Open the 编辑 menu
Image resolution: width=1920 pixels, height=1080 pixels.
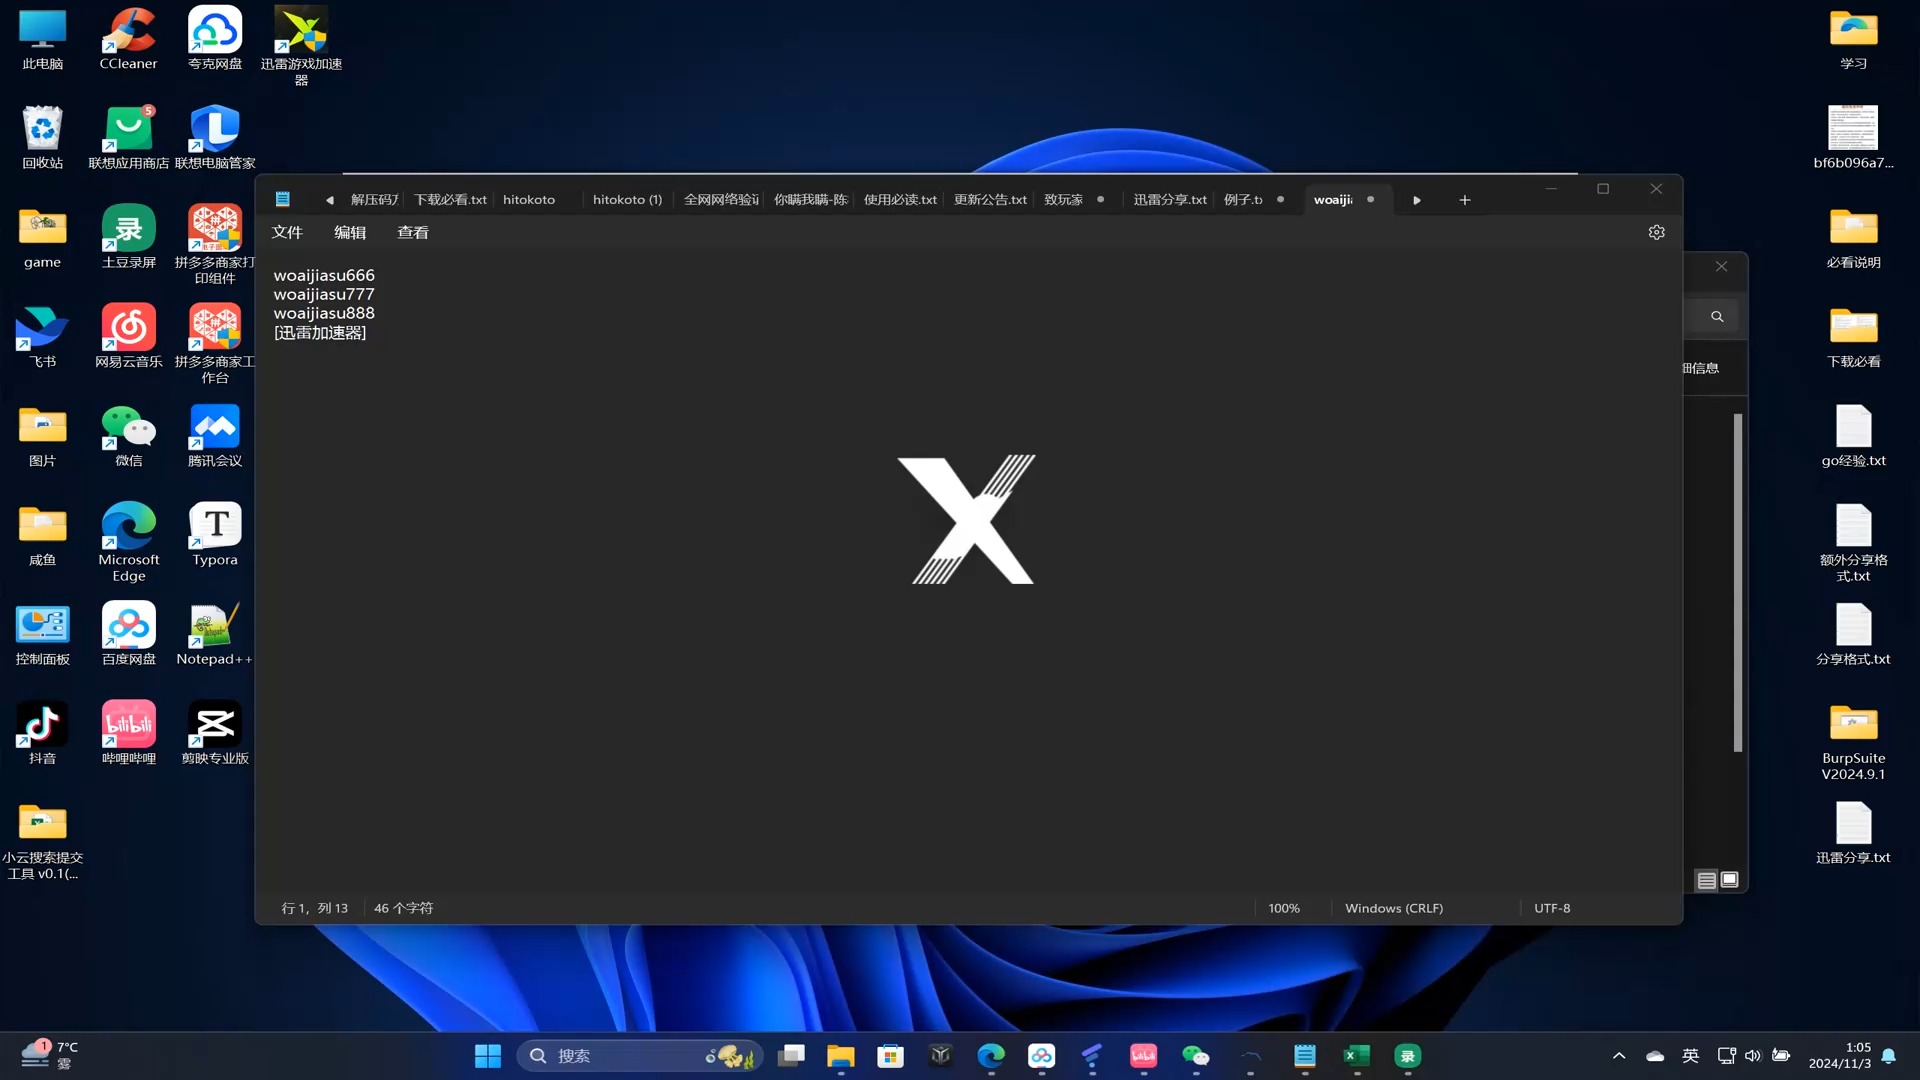coord(350,232)
